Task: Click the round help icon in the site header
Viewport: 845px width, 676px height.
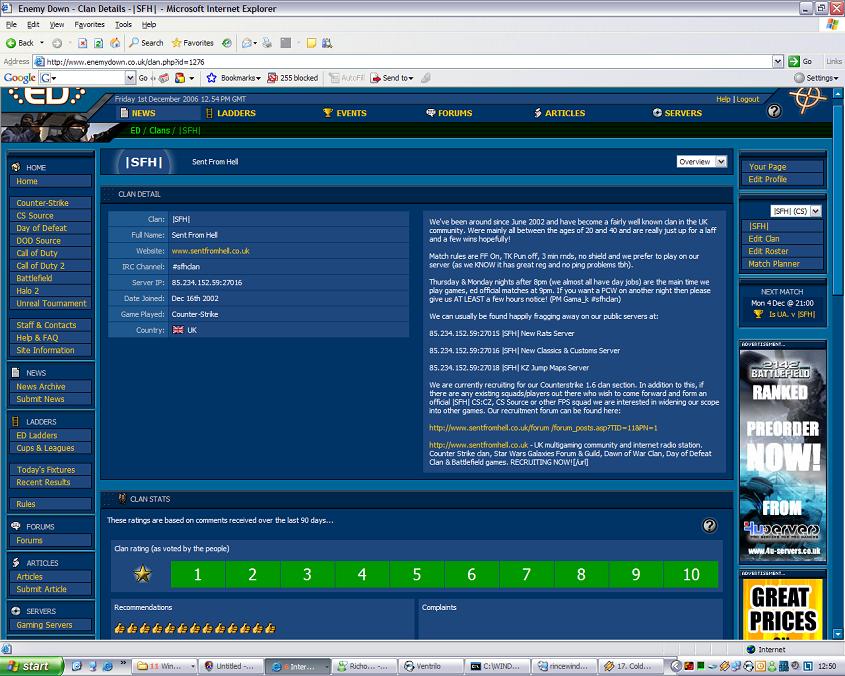Action: click(x=774, y=111)
